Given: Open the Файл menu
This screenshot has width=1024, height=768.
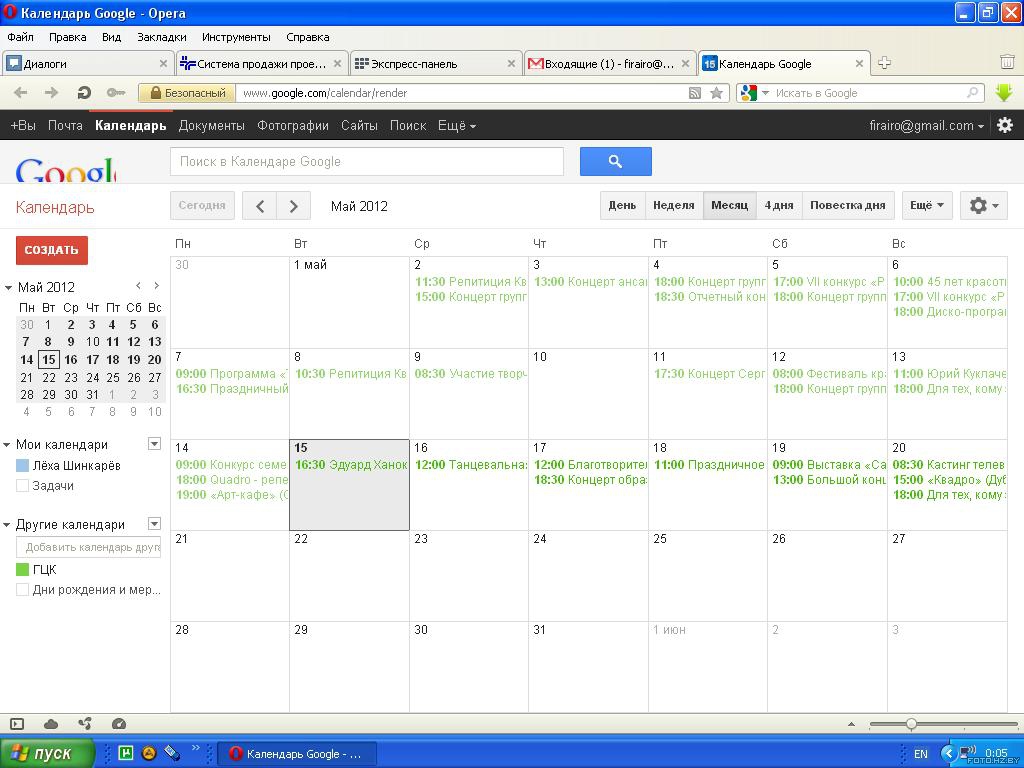Looking at the screenshot, I should [x=20, y=37].
